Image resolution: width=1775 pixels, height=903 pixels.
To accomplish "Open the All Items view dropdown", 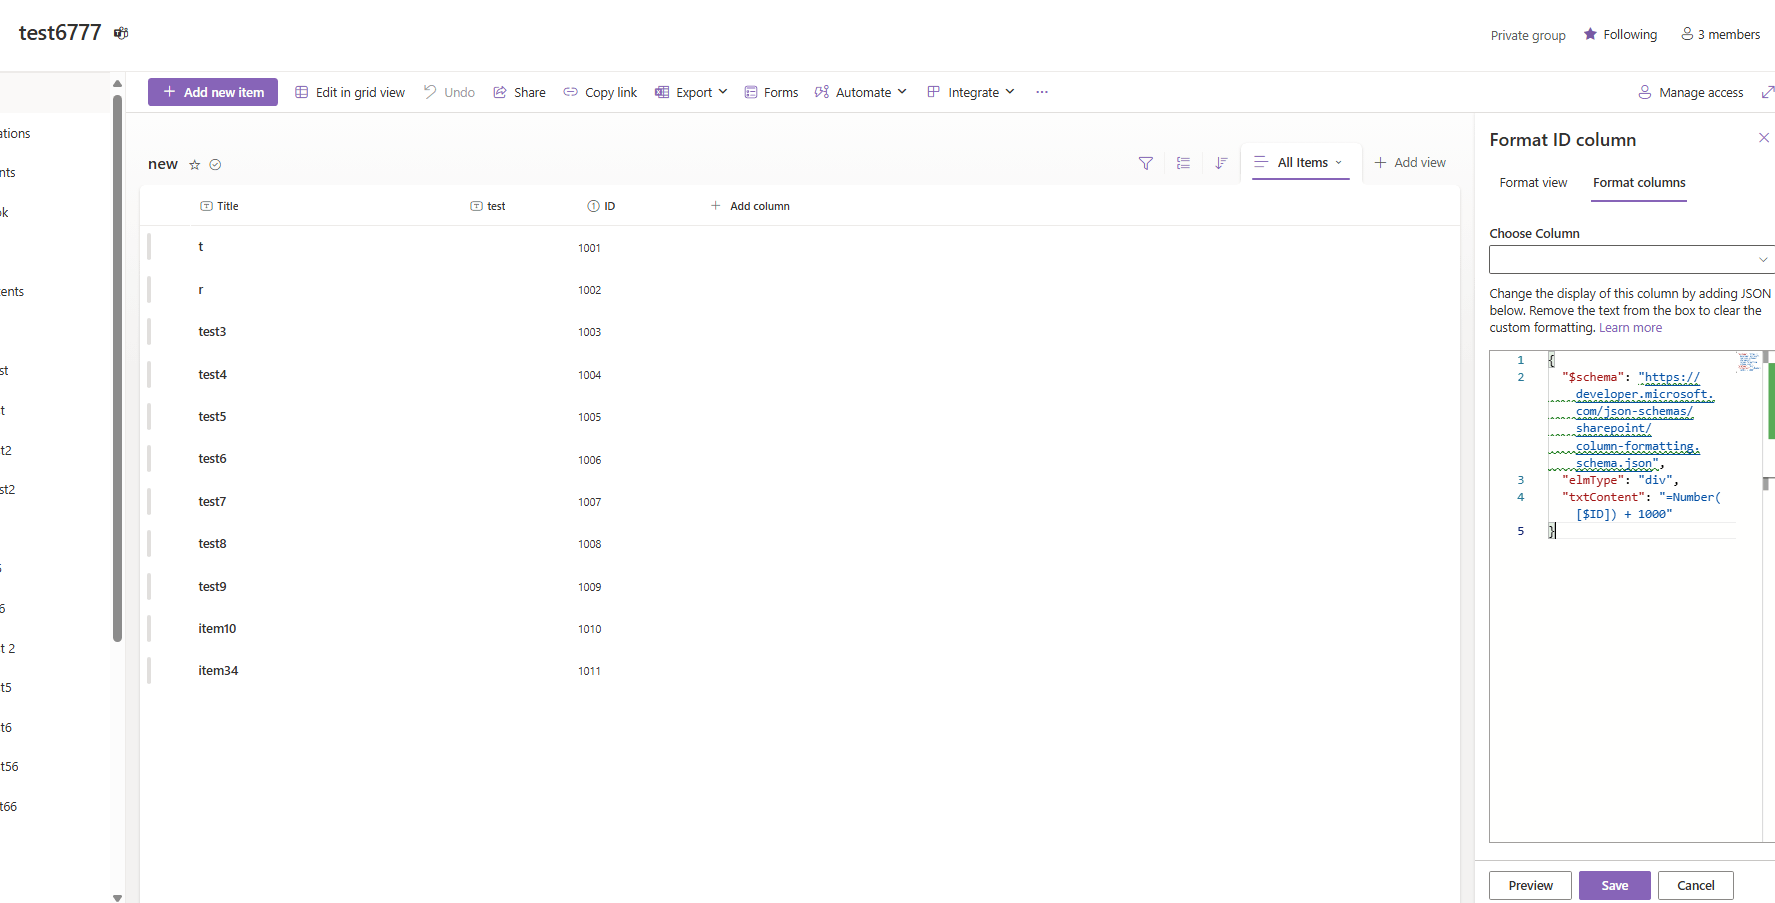I will [1300, 162].
